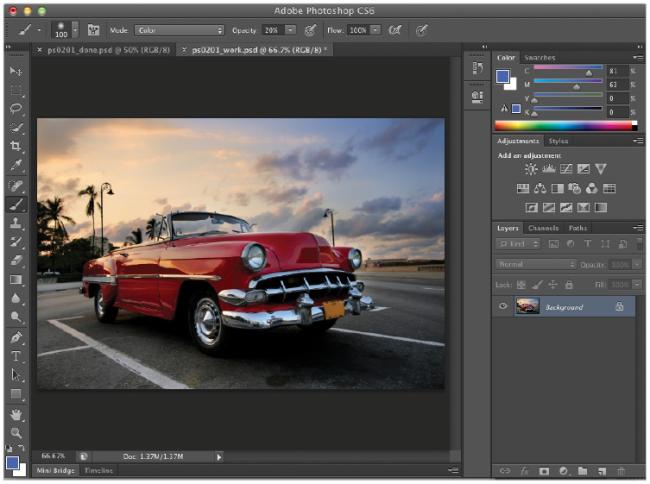This screenshot has width=650, height=484.
Task: Select the Gradient tool
Action: (16, 280)
